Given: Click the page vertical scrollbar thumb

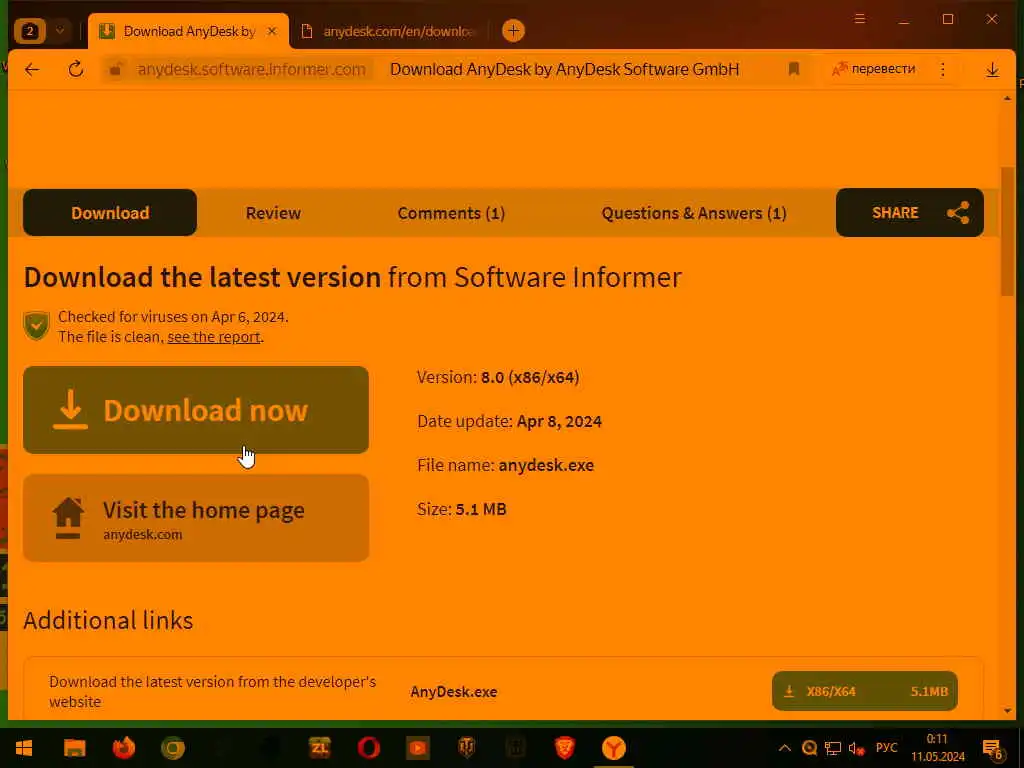Looking at the screenshot, I should [x=1007, y=232].
